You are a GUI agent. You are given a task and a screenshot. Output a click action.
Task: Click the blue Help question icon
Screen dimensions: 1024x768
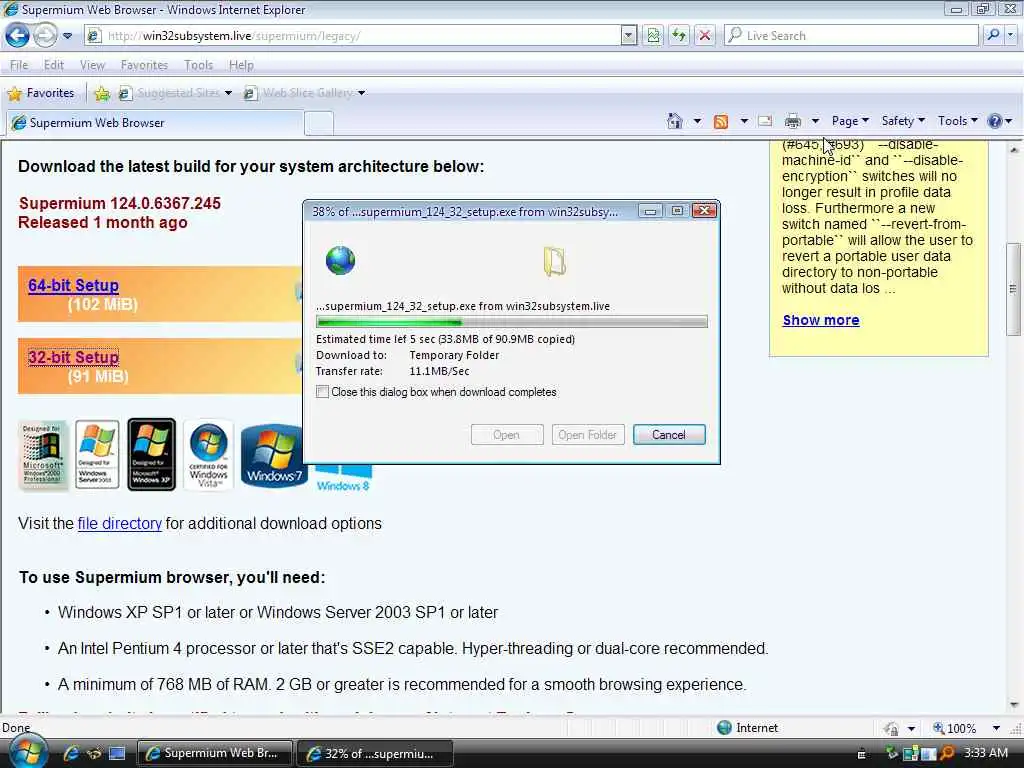click(995, 121)
